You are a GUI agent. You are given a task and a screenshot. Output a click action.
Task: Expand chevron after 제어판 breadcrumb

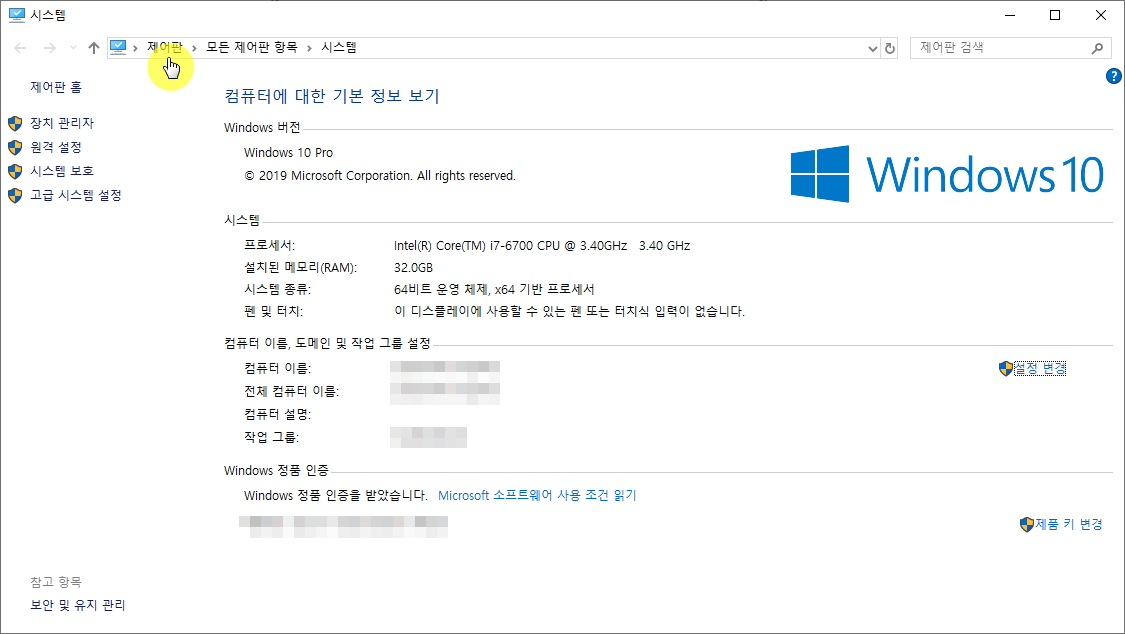194,48
